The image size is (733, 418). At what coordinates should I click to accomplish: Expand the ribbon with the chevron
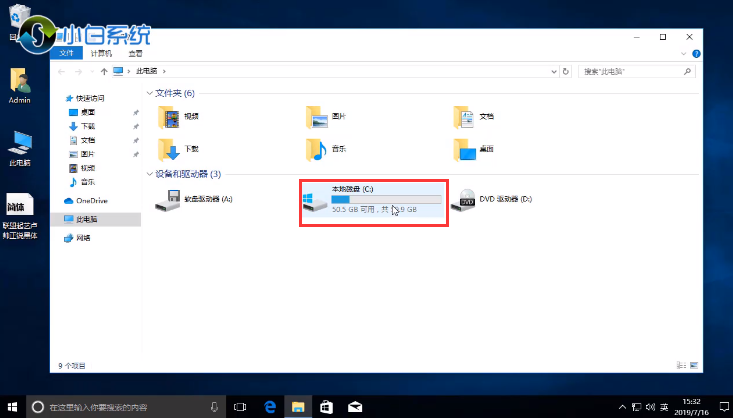[685, 52]
